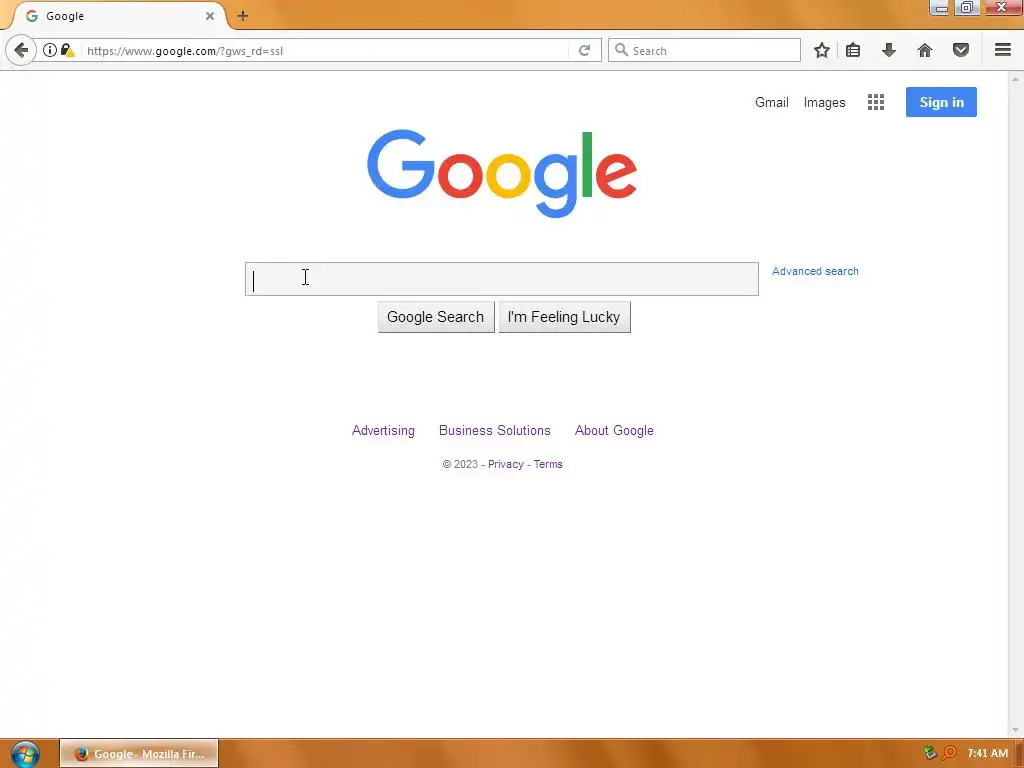Click the 7:41 AM taskbar clock
Screen dimensions: 1024x768
click(987, 753)
